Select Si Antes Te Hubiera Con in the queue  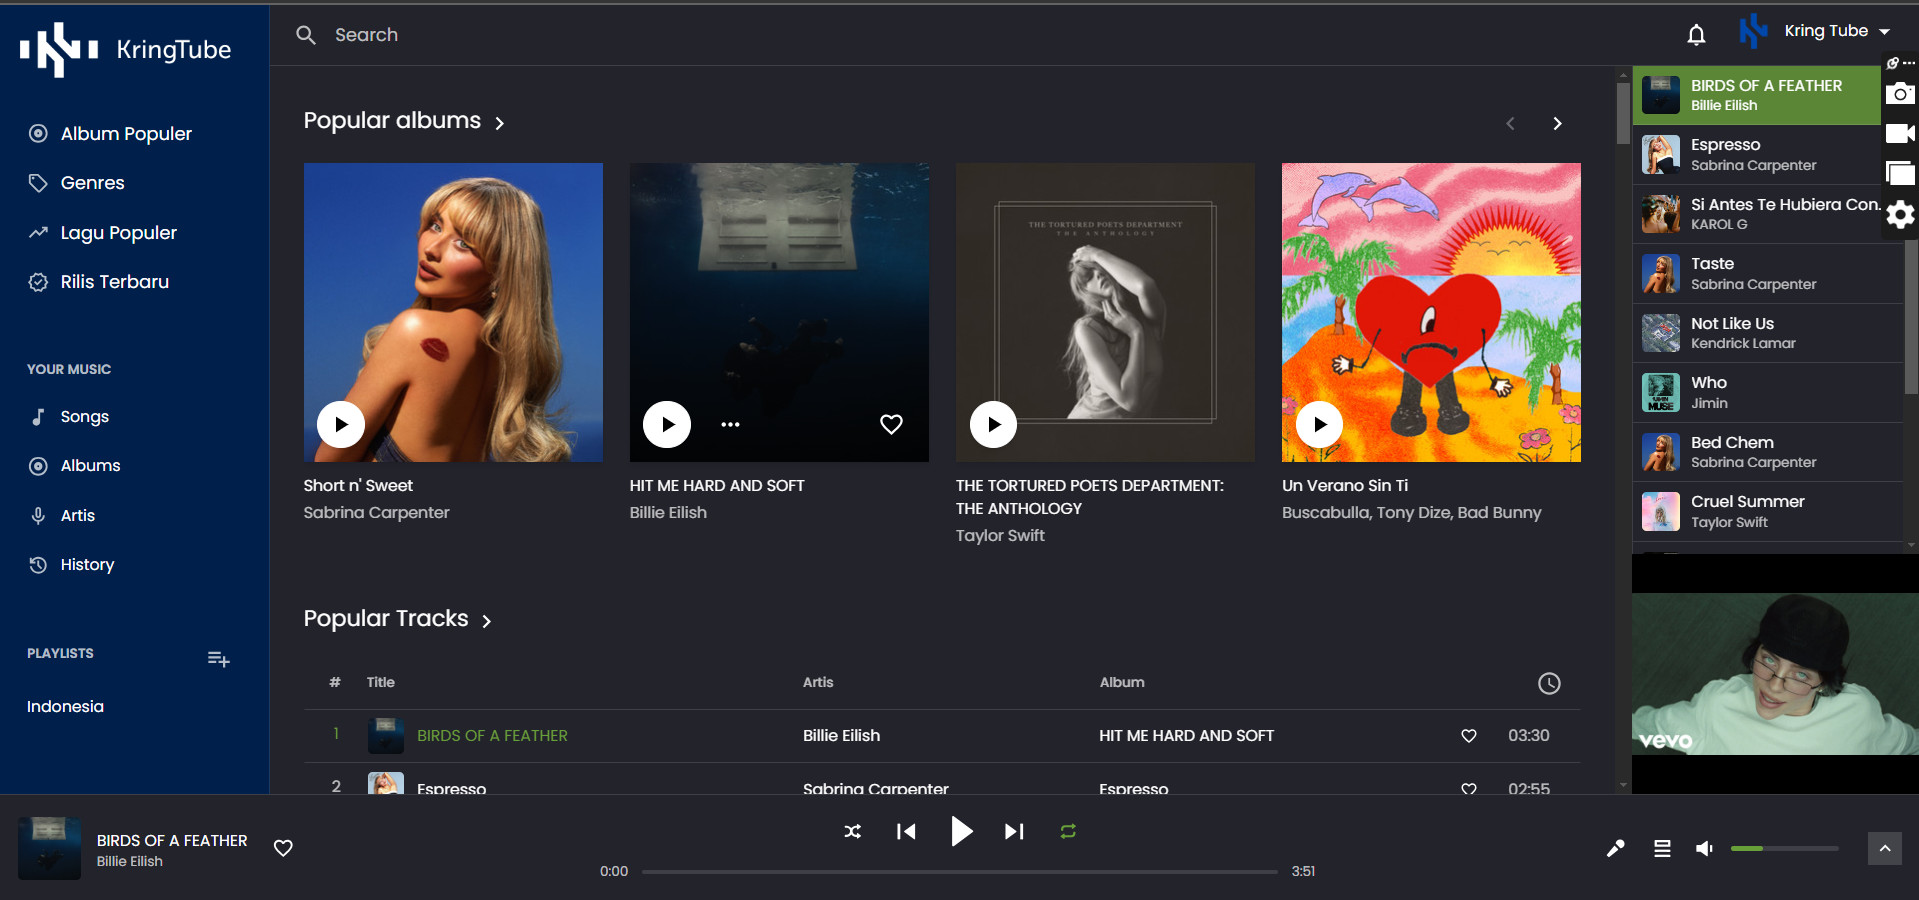pos(1757,214)
